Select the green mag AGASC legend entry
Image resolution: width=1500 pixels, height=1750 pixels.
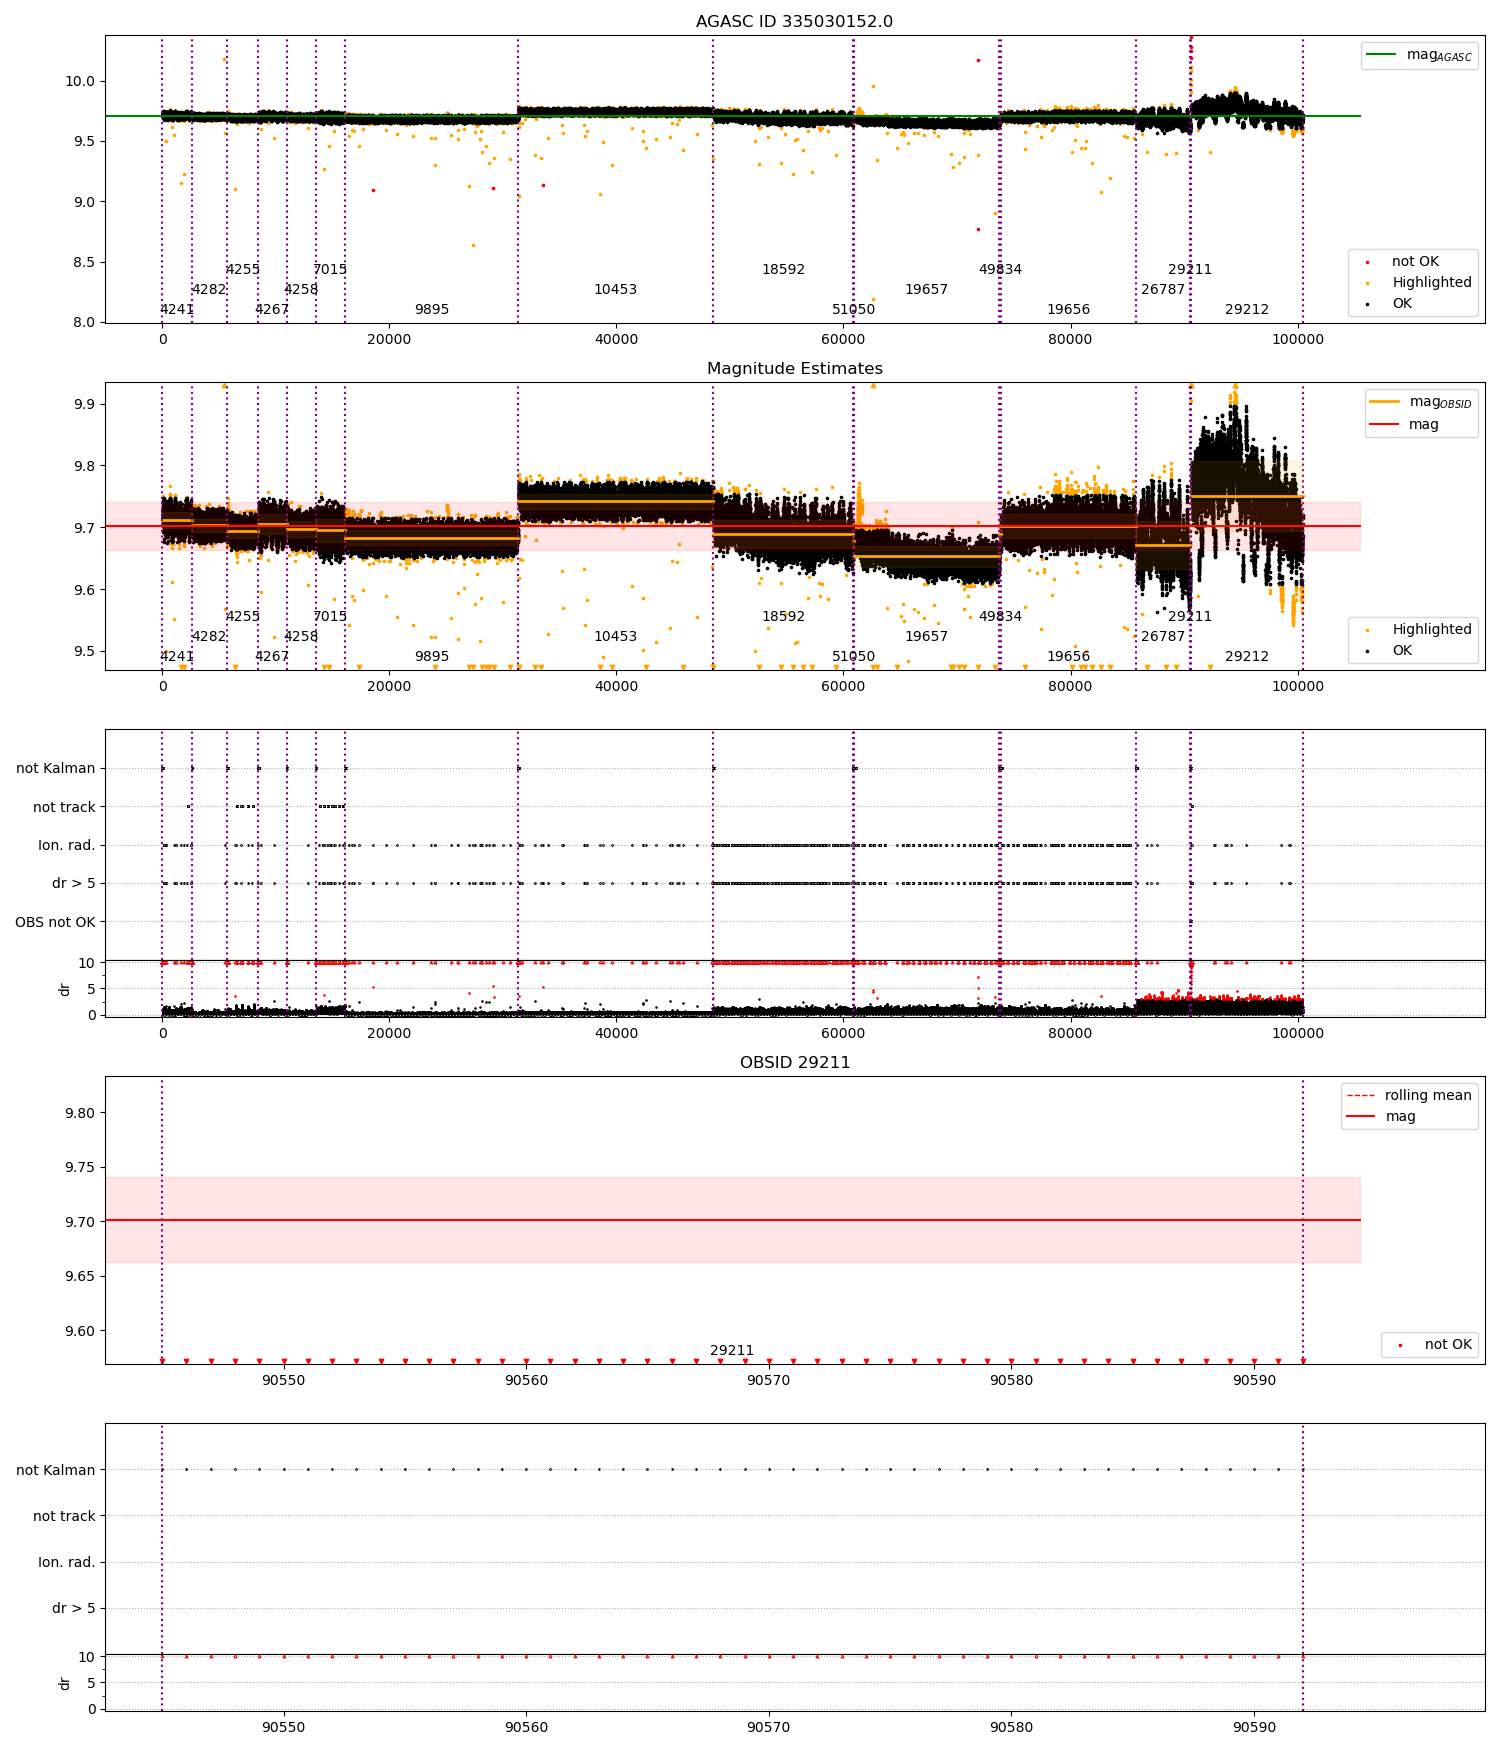[1419, 55]
